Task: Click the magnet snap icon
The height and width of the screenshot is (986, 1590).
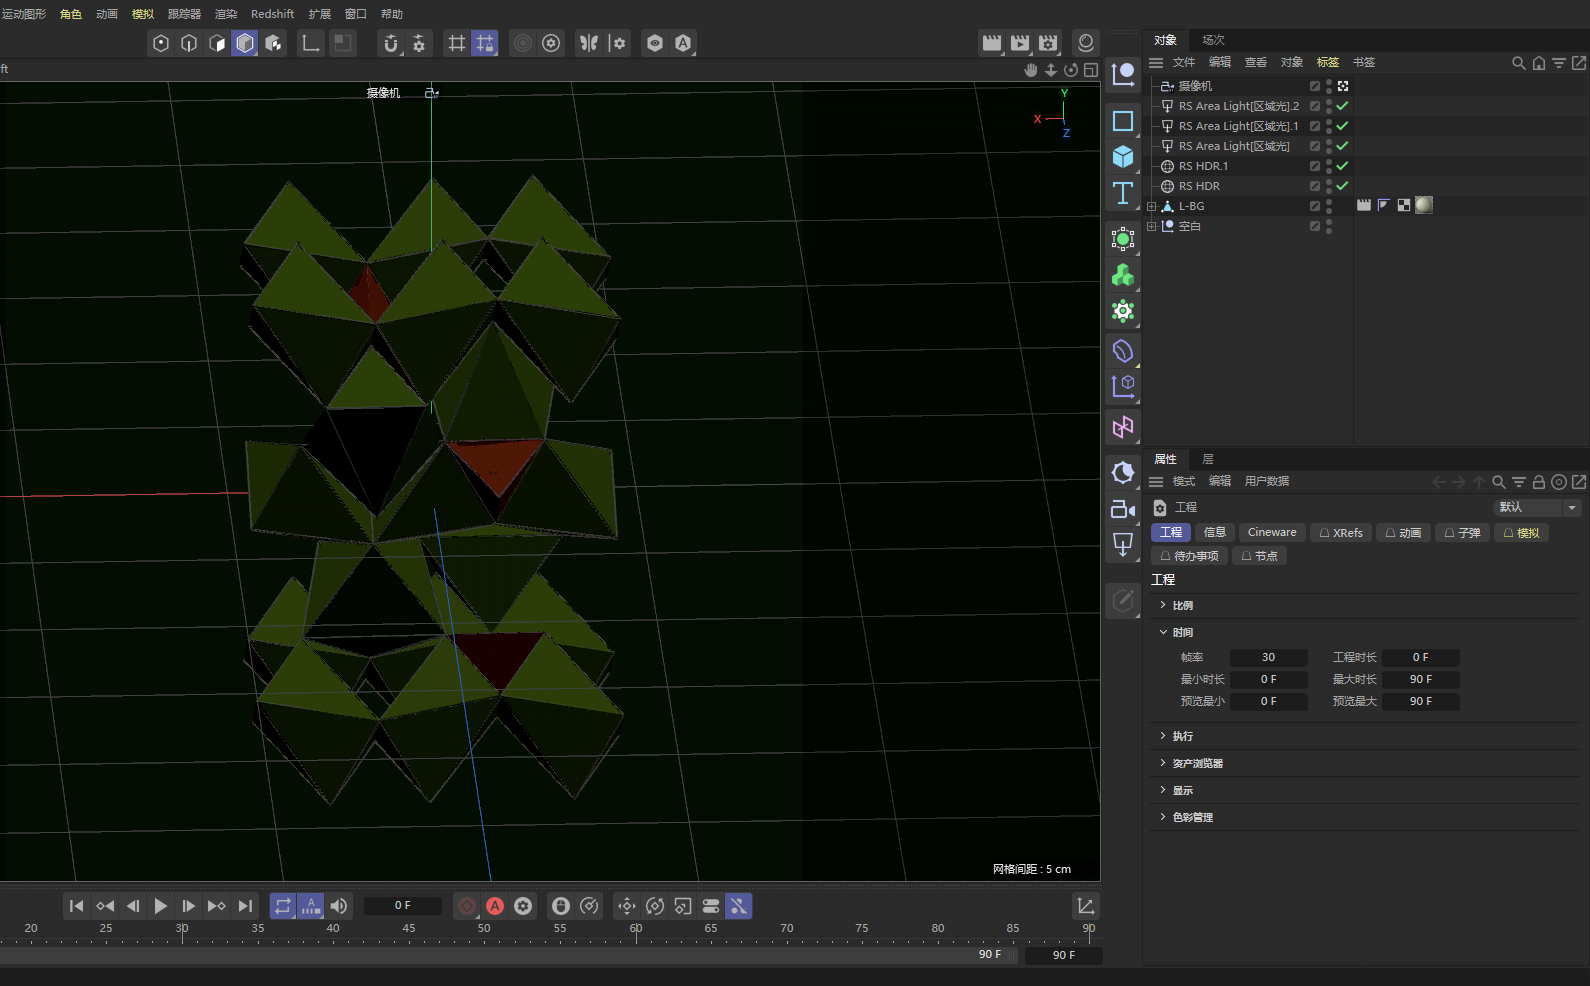Action: pos(391,43)
